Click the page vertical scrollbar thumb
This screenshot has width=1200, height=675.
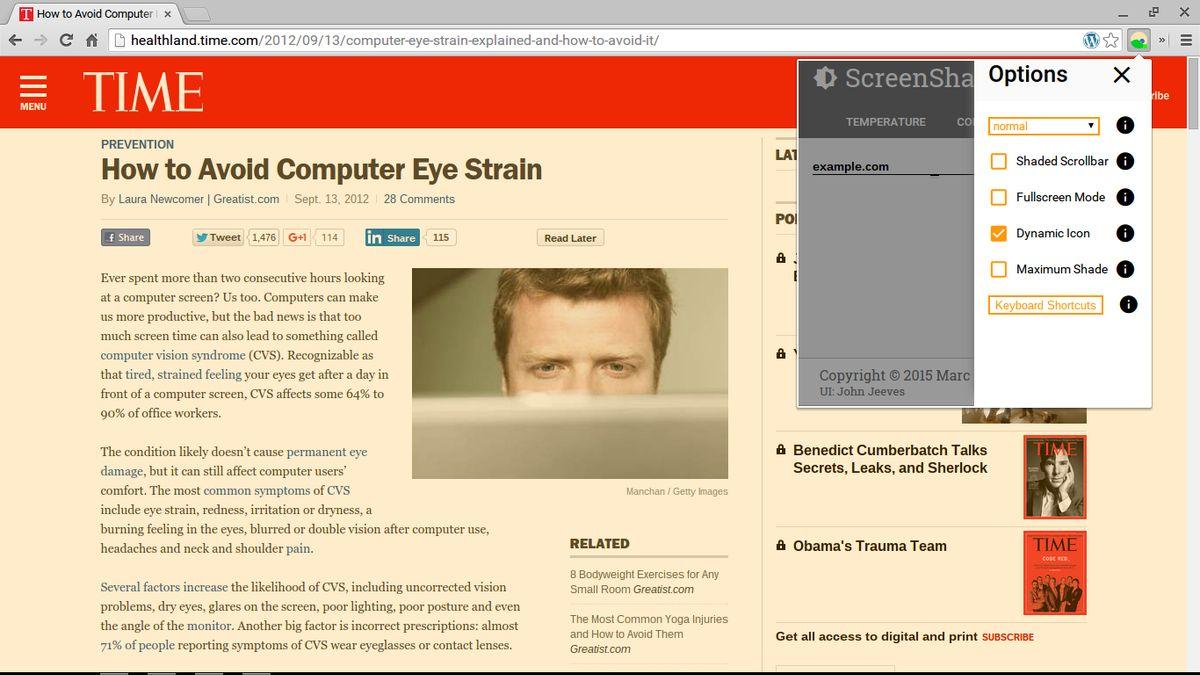[x=1193, y=95]
